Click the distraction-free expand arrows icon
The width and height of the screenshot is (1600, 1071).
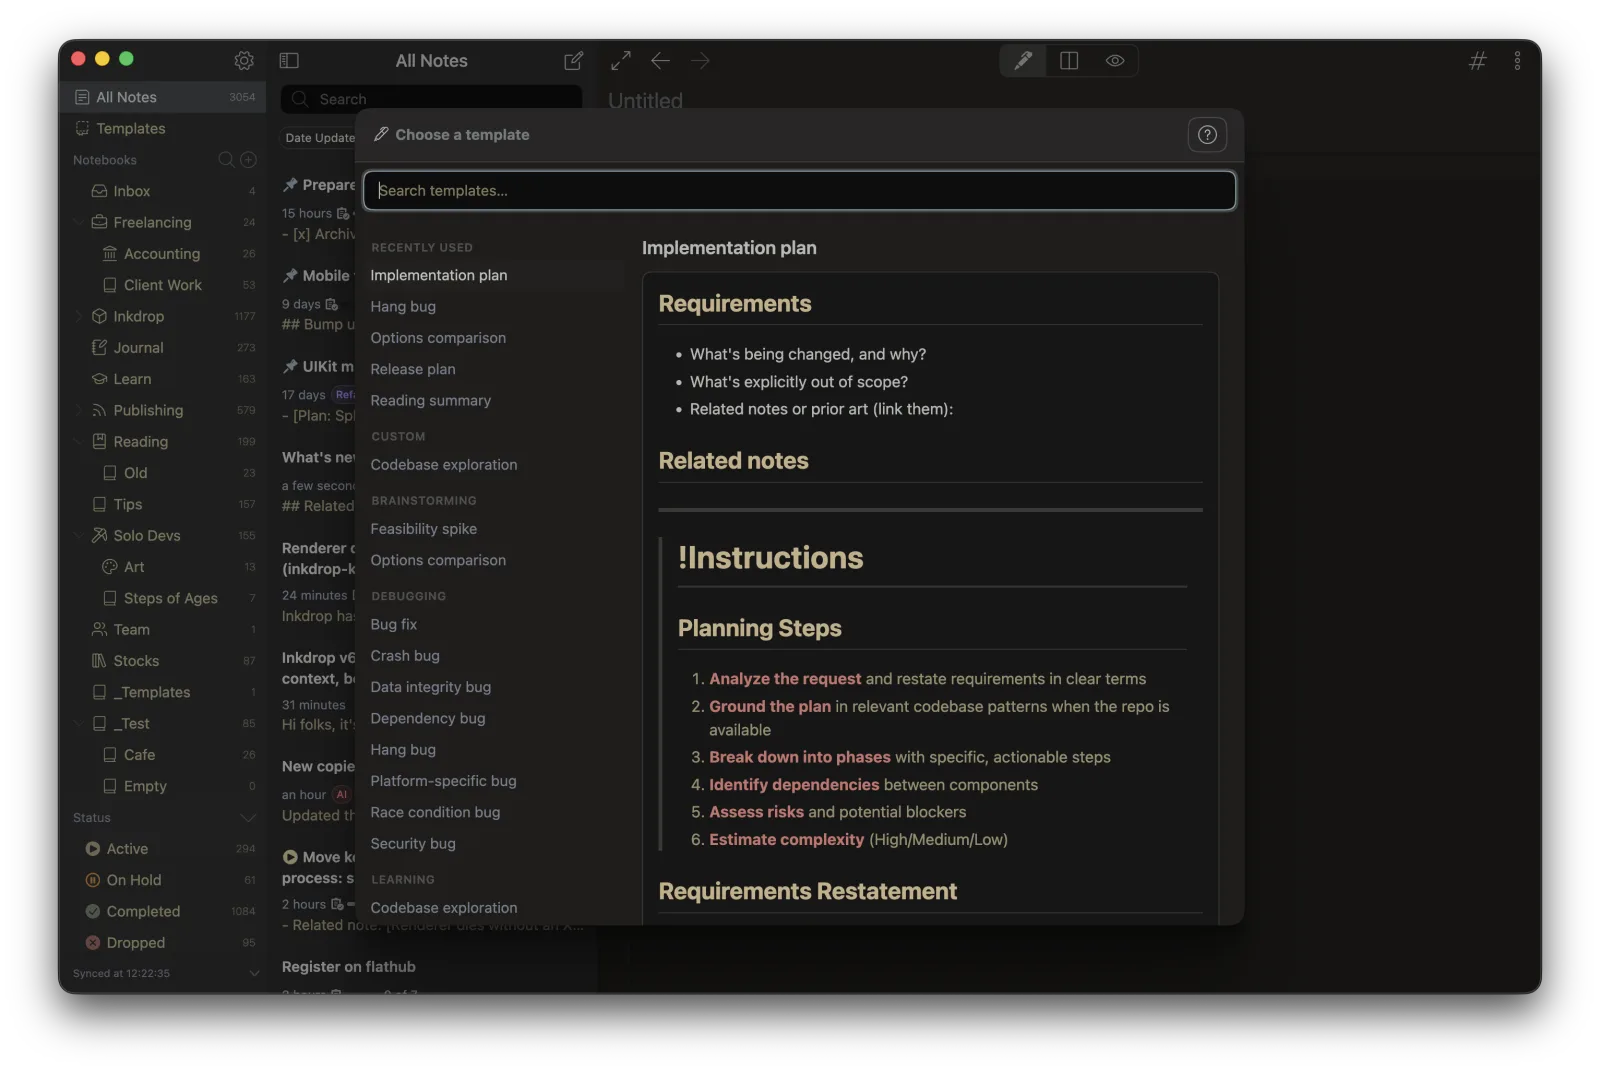click(621, 61)
